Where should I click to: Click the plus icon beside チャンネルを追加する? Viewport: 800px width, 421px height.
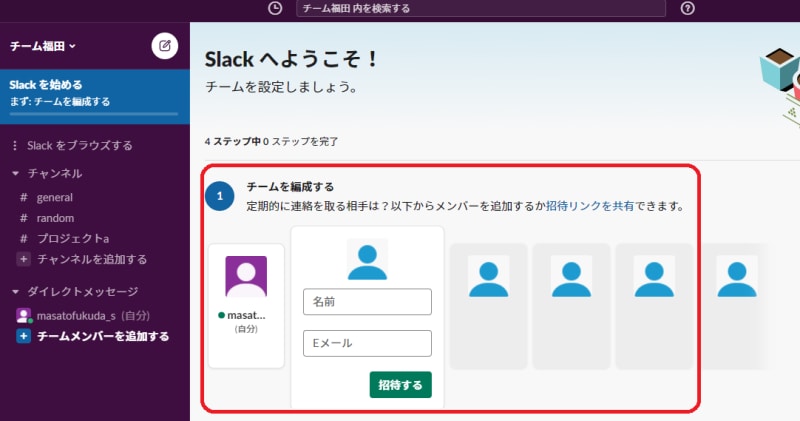click(x=23, y=260)
